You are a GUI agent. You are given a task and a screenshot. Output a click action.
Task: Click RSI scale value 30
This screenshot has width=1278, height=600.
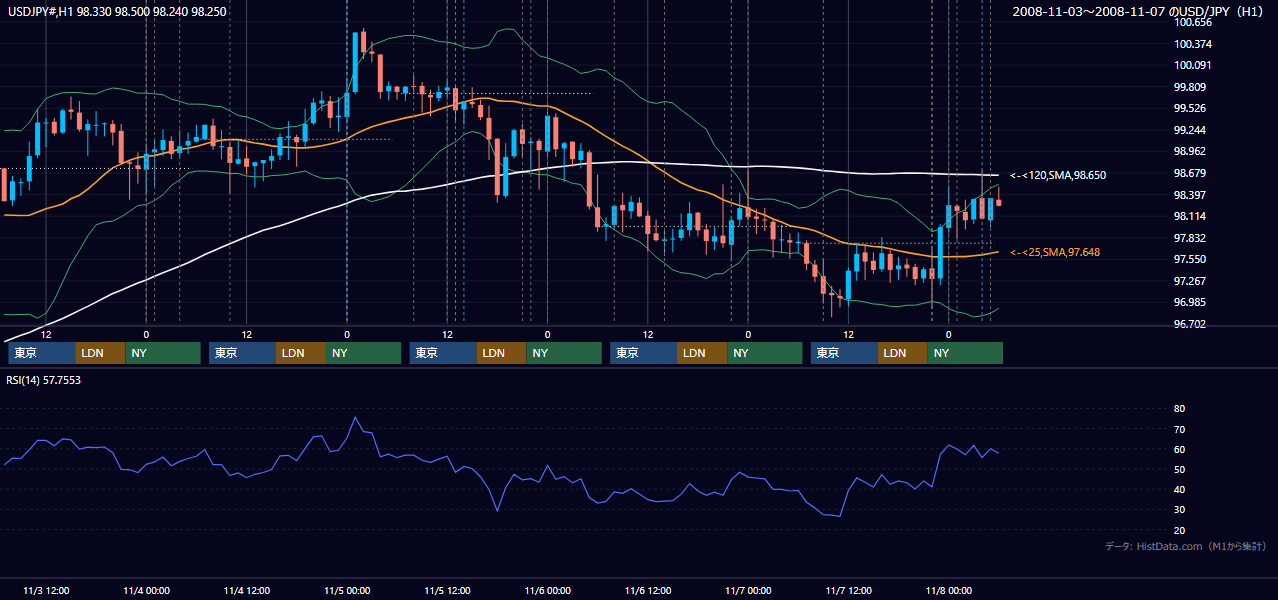pos(1180,510)
